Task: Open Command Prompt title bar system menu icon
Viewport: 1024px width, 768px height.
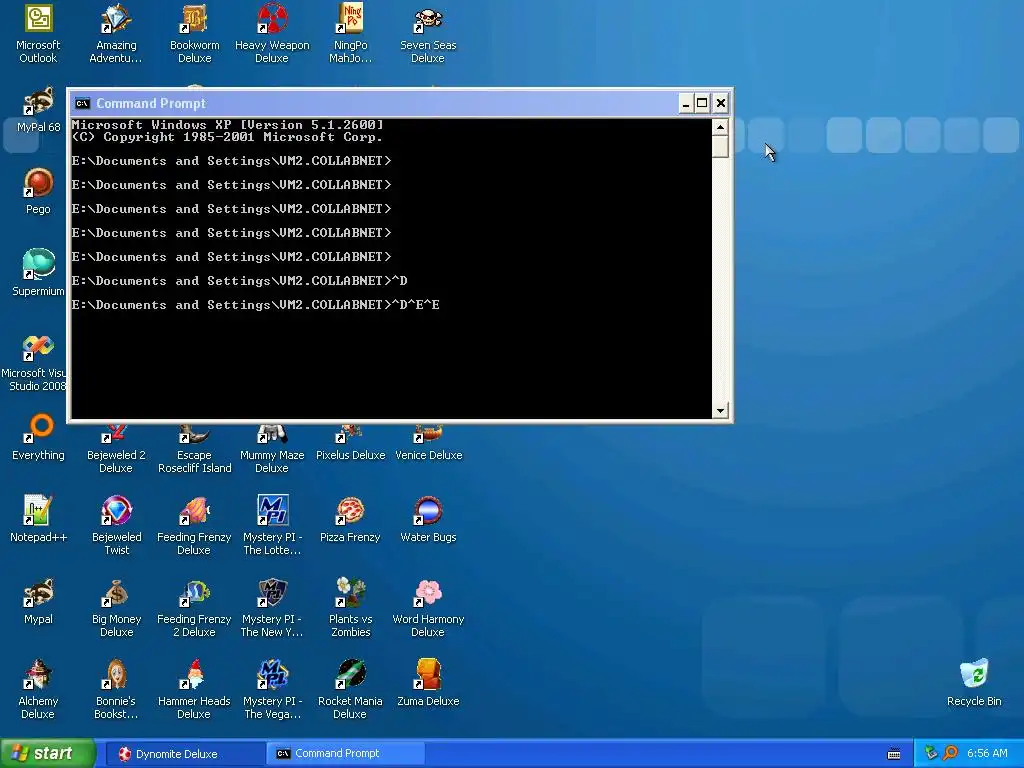Action: tap(82, 103)
